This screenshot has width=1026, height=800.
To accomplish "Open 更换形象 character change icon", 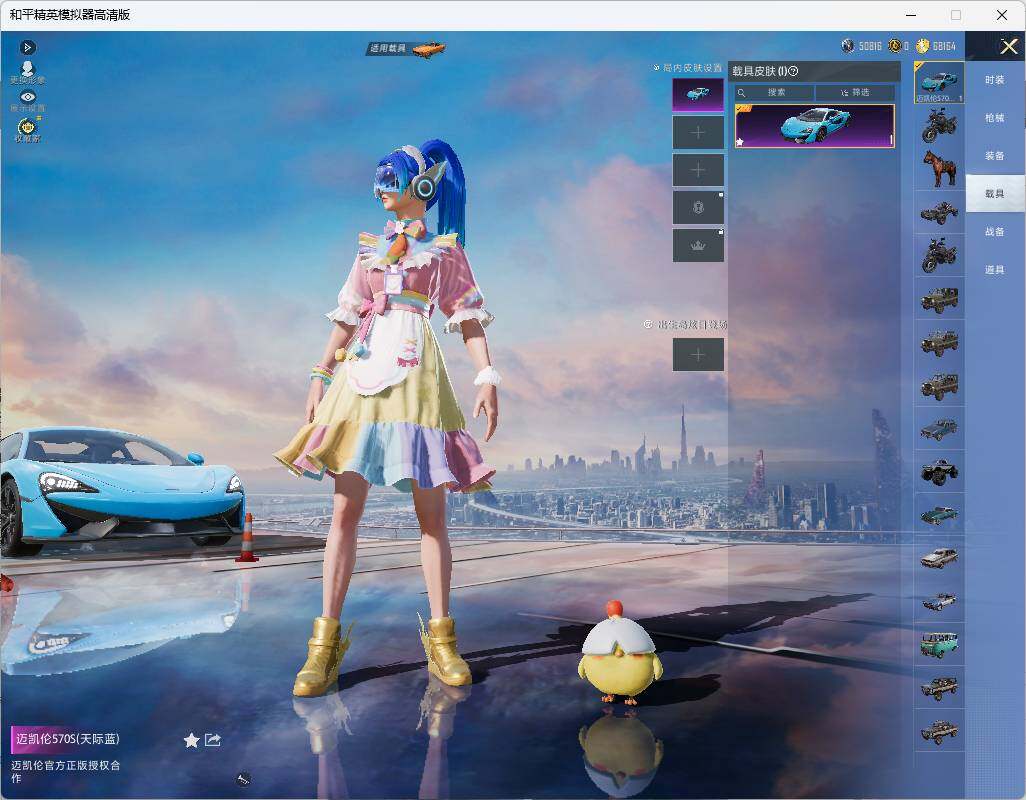I will (x=27, y=72).
